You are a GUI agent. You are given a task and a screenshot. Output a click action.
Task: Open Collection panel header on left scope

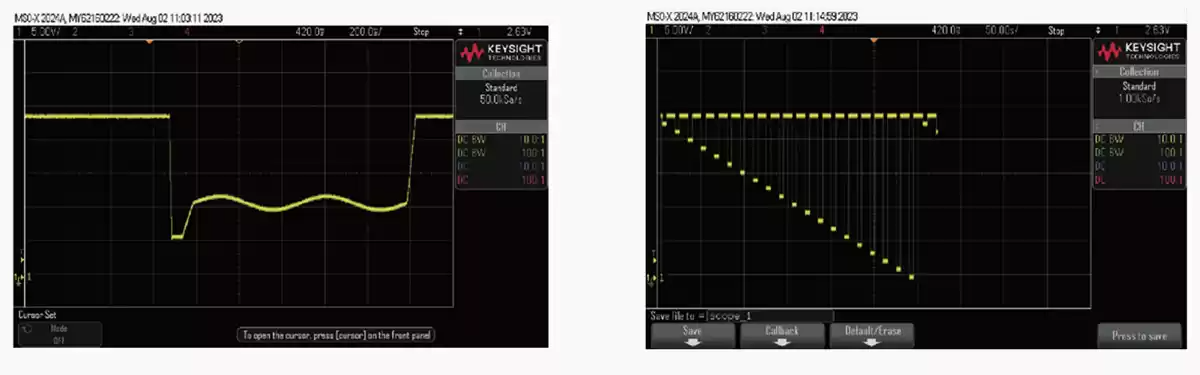pyautogui.click(x=502, y=74)
